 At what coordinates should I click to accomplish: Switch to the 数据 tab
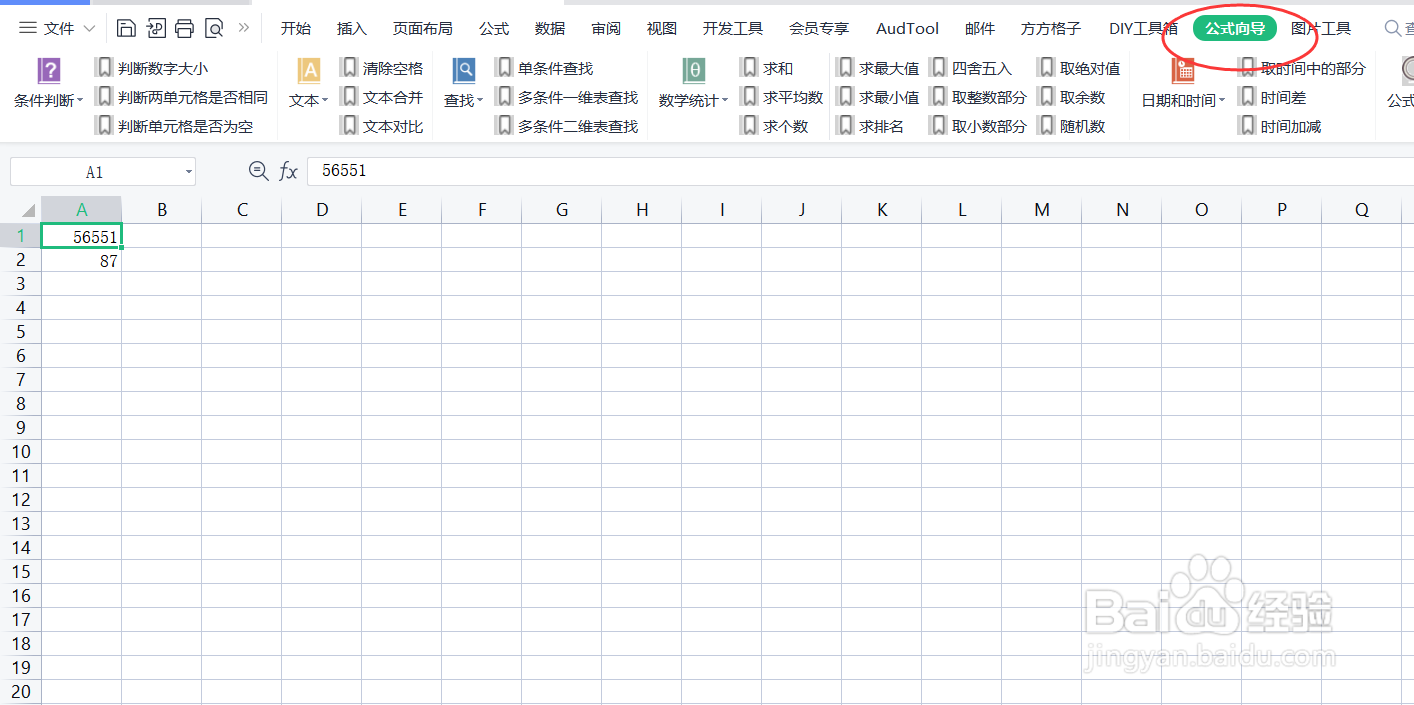pyautogui.click(x=550, y=28)
